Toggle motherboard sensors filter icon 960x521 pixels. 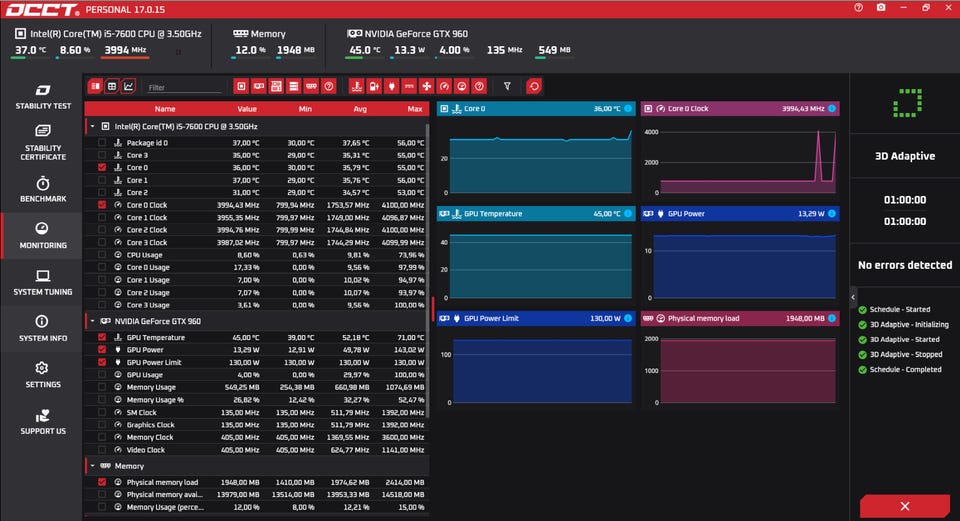276,86
